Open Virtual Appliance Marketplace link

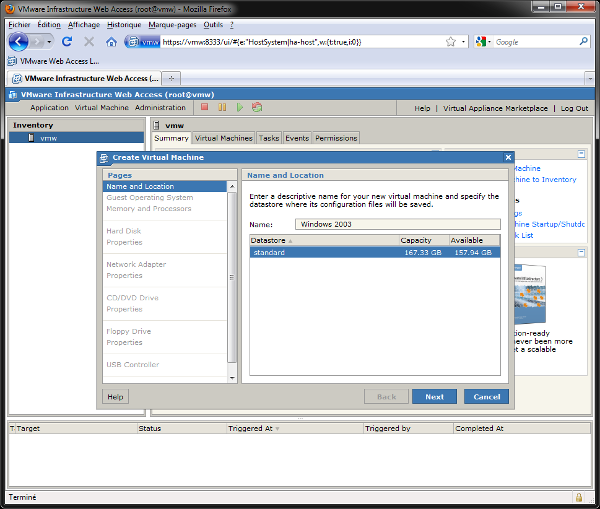pos(495,108)
